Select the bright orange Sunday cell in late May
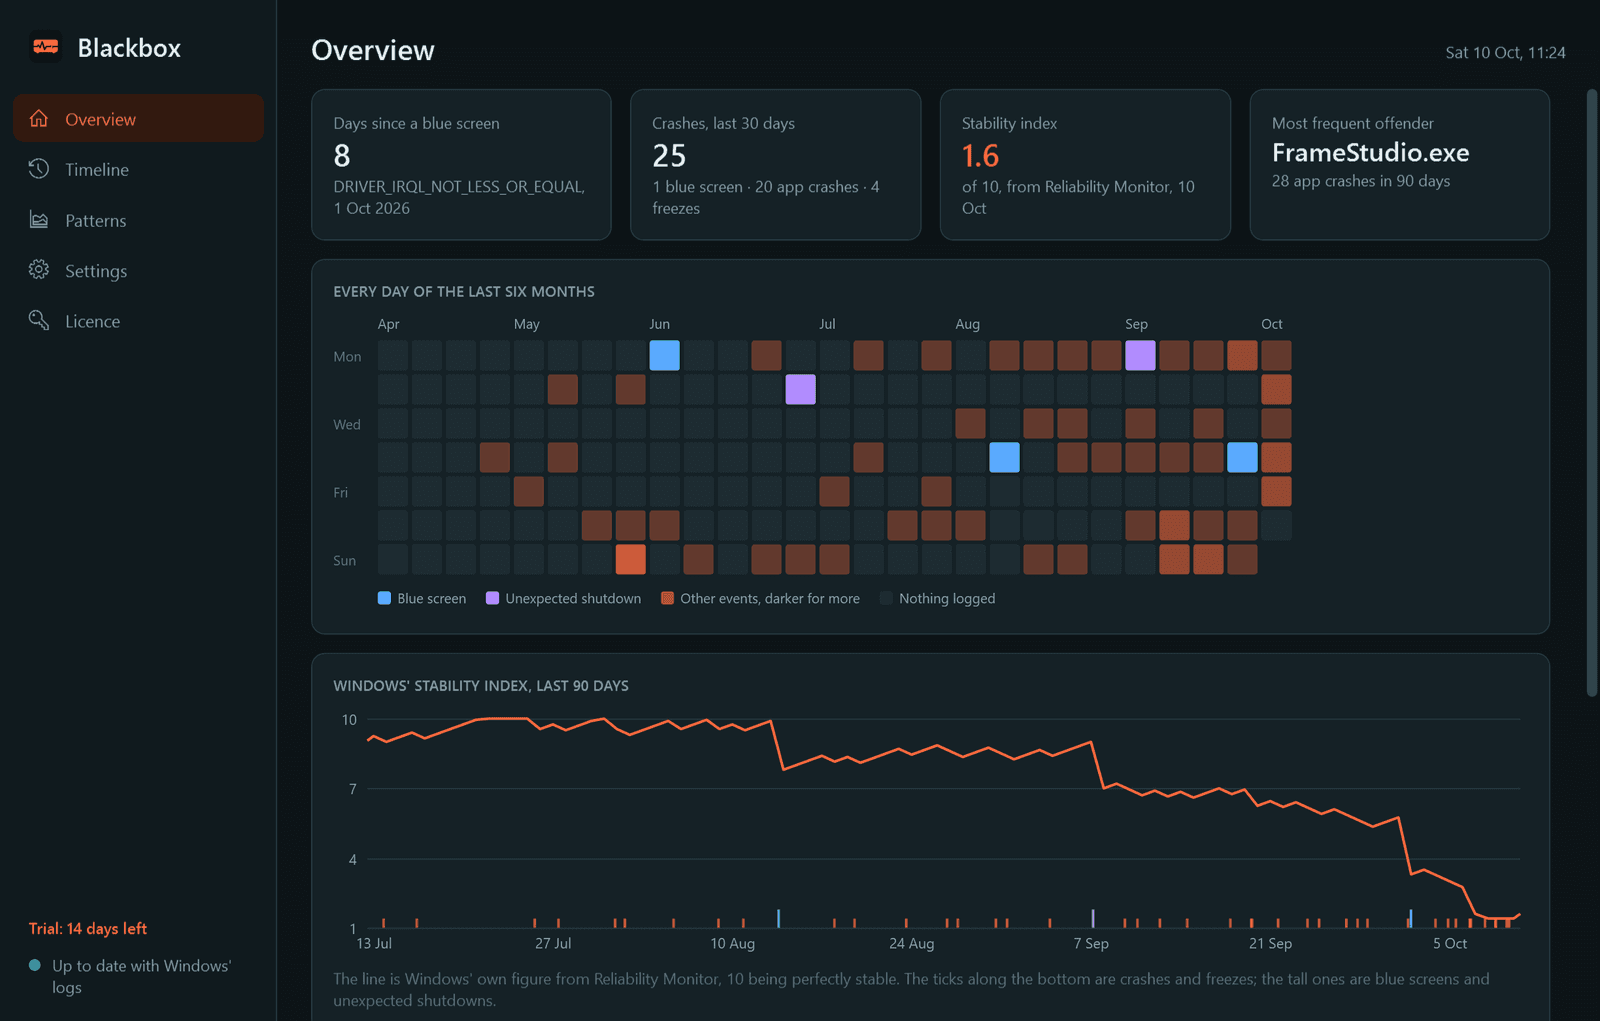Screen dimensions: 1600x1021 click(x=630, y=559)
